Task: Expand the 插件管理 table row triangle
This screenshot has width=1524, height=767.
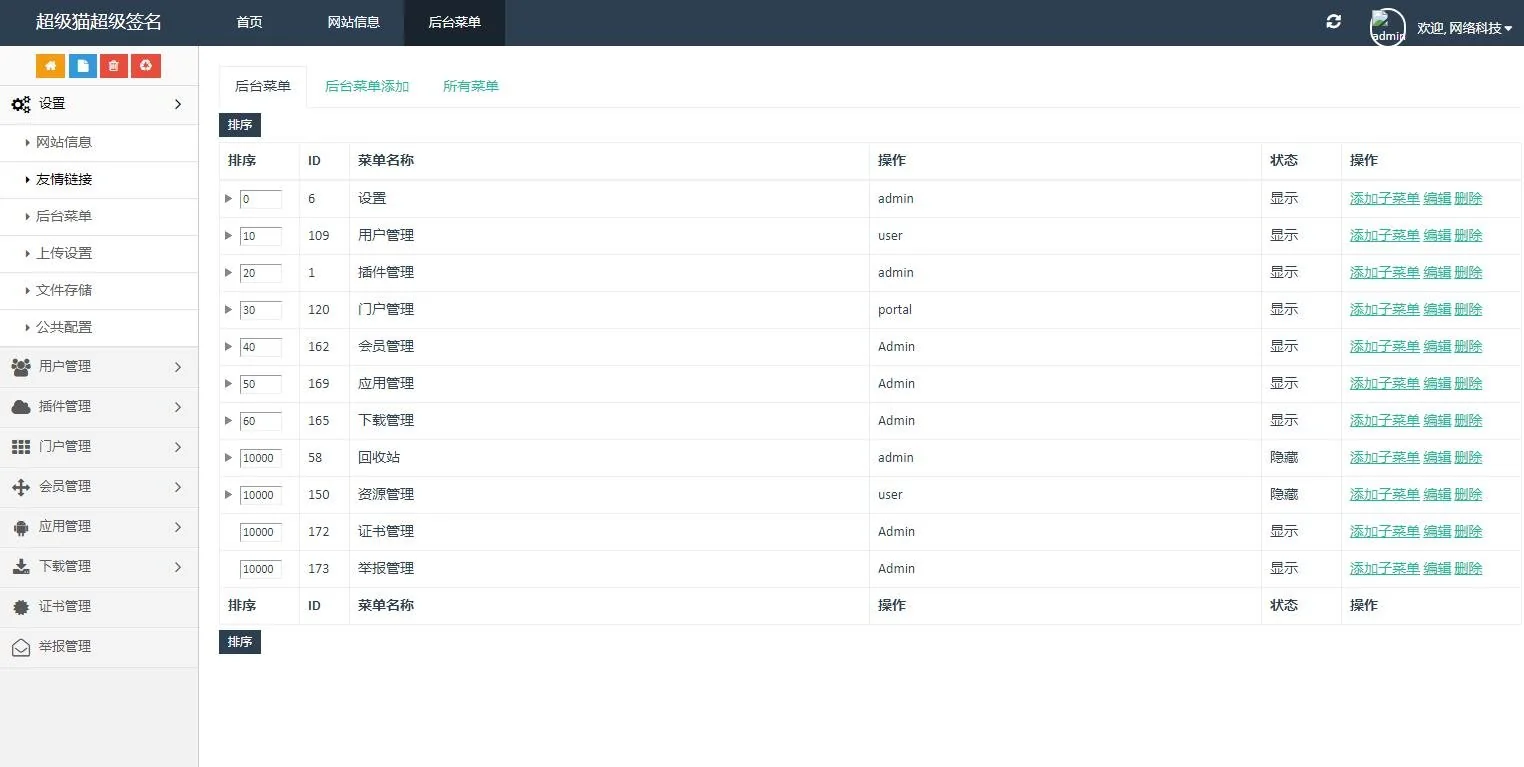Action: 229,273
